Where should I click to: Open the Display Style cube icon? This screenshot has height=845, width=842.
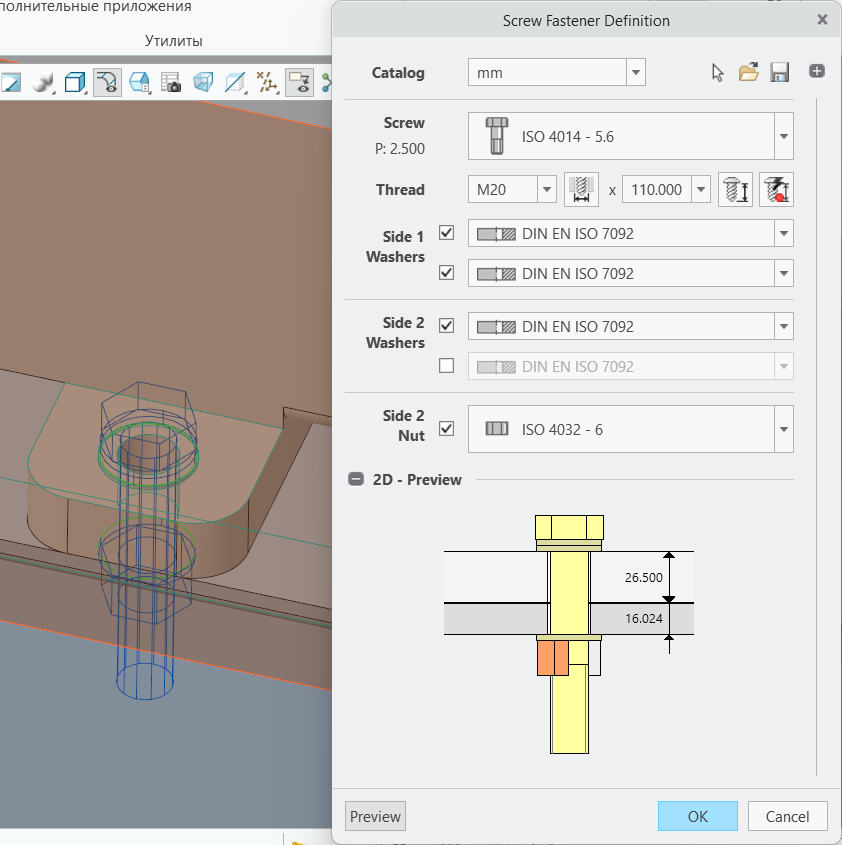pyautogui.click(x=75, y=82)
